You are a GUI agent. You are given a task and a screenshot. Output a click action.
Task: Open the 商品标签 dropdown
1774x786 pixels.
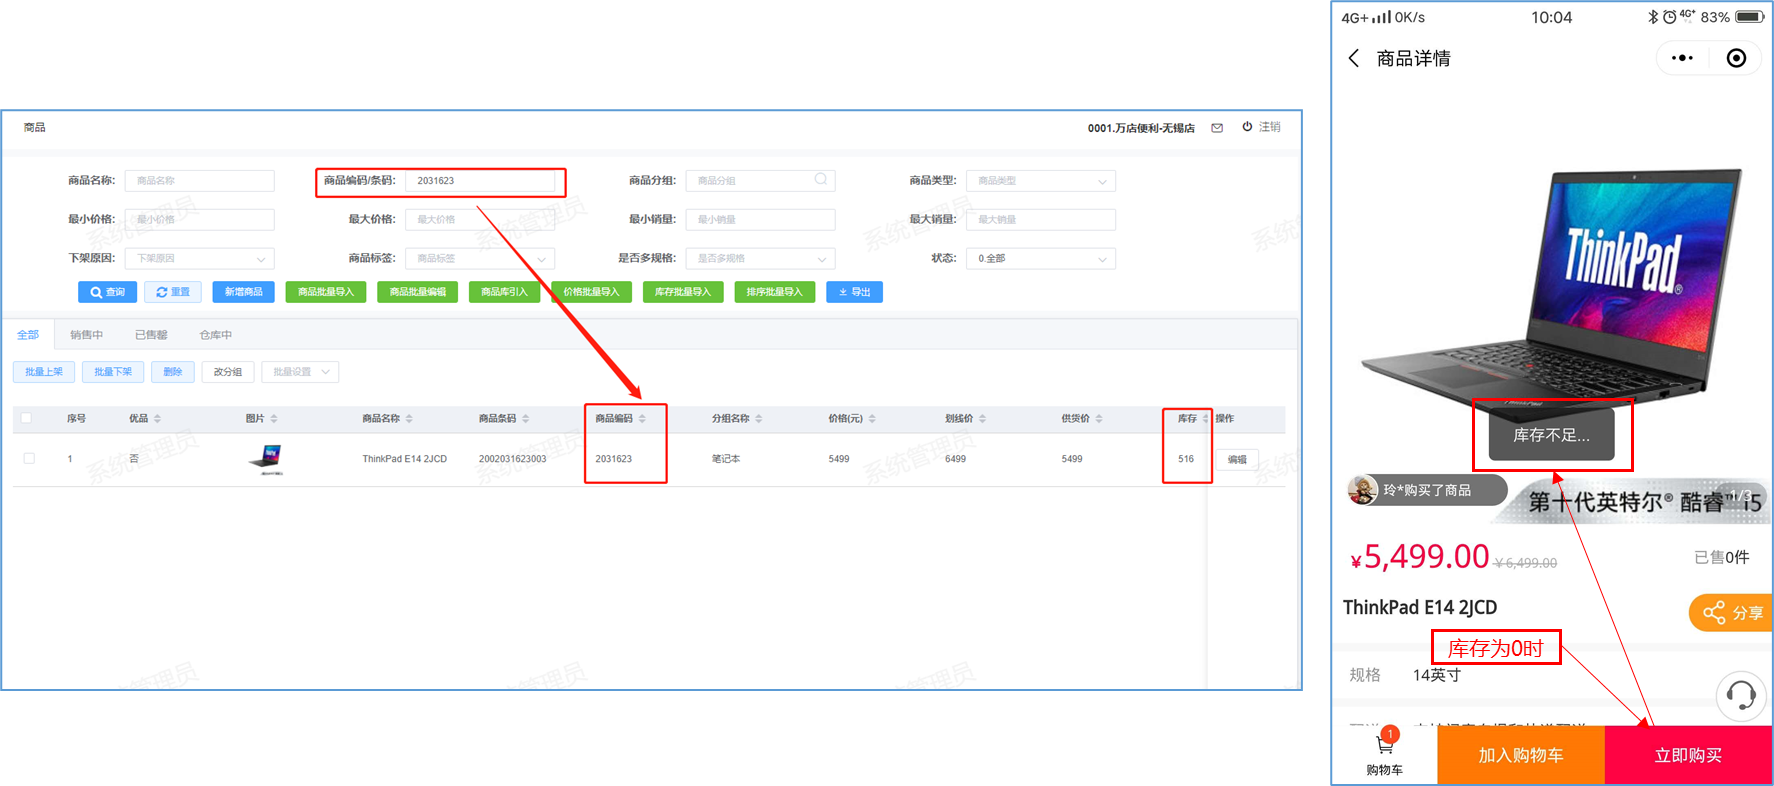coord(480,258)
